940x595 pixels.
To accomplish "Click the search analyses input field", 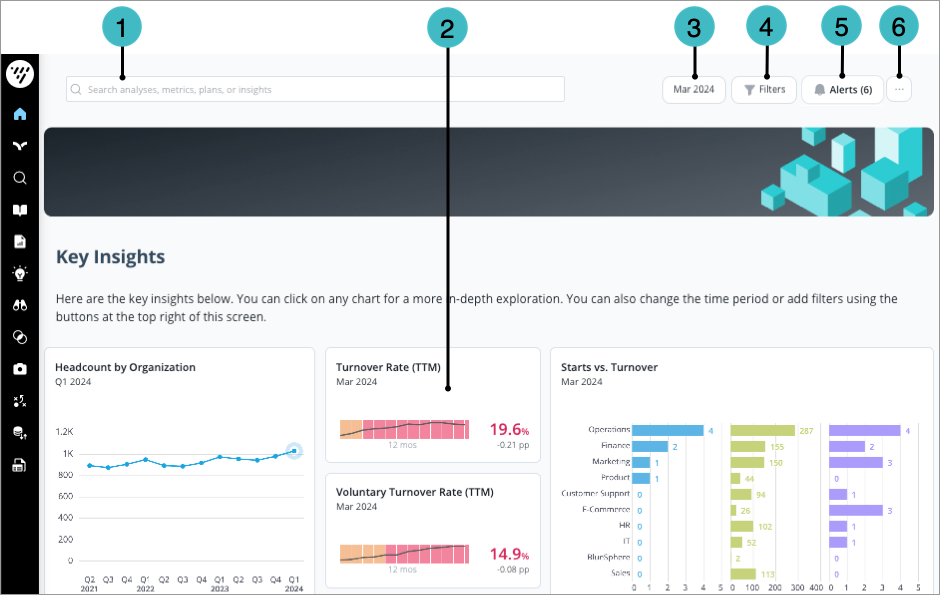I will [x=315, y=90].
